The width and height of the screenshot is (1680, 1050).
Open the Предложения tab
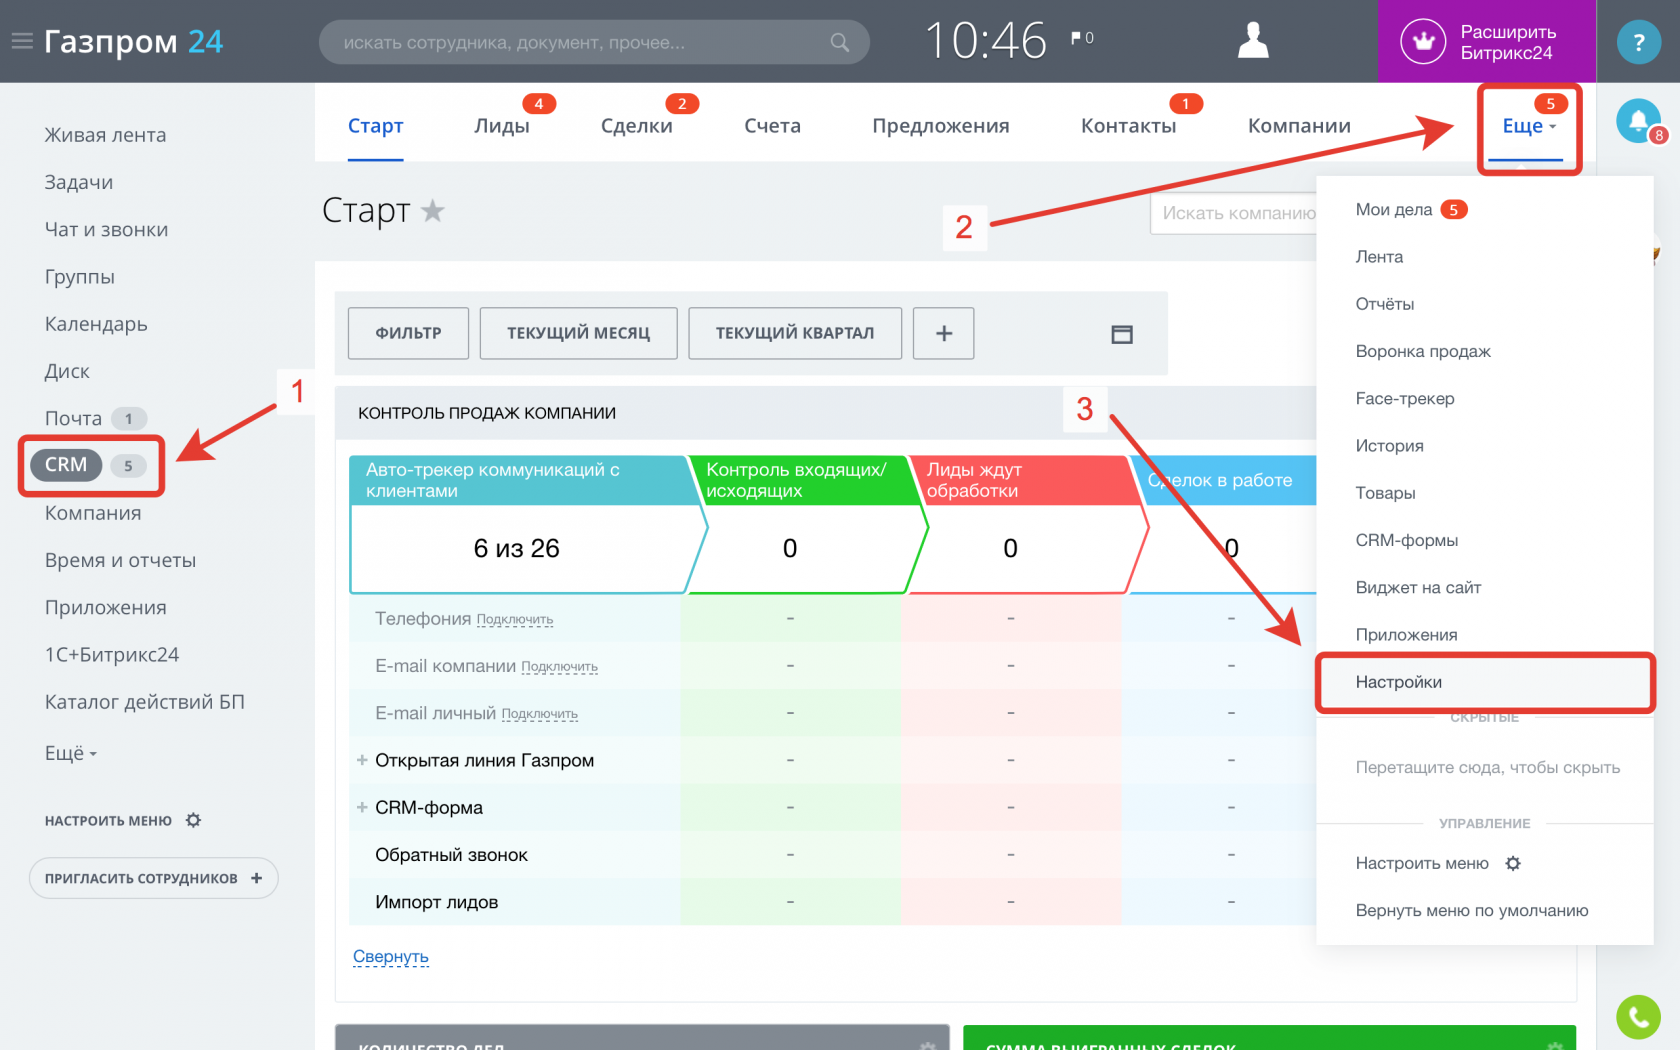(941, 126)
